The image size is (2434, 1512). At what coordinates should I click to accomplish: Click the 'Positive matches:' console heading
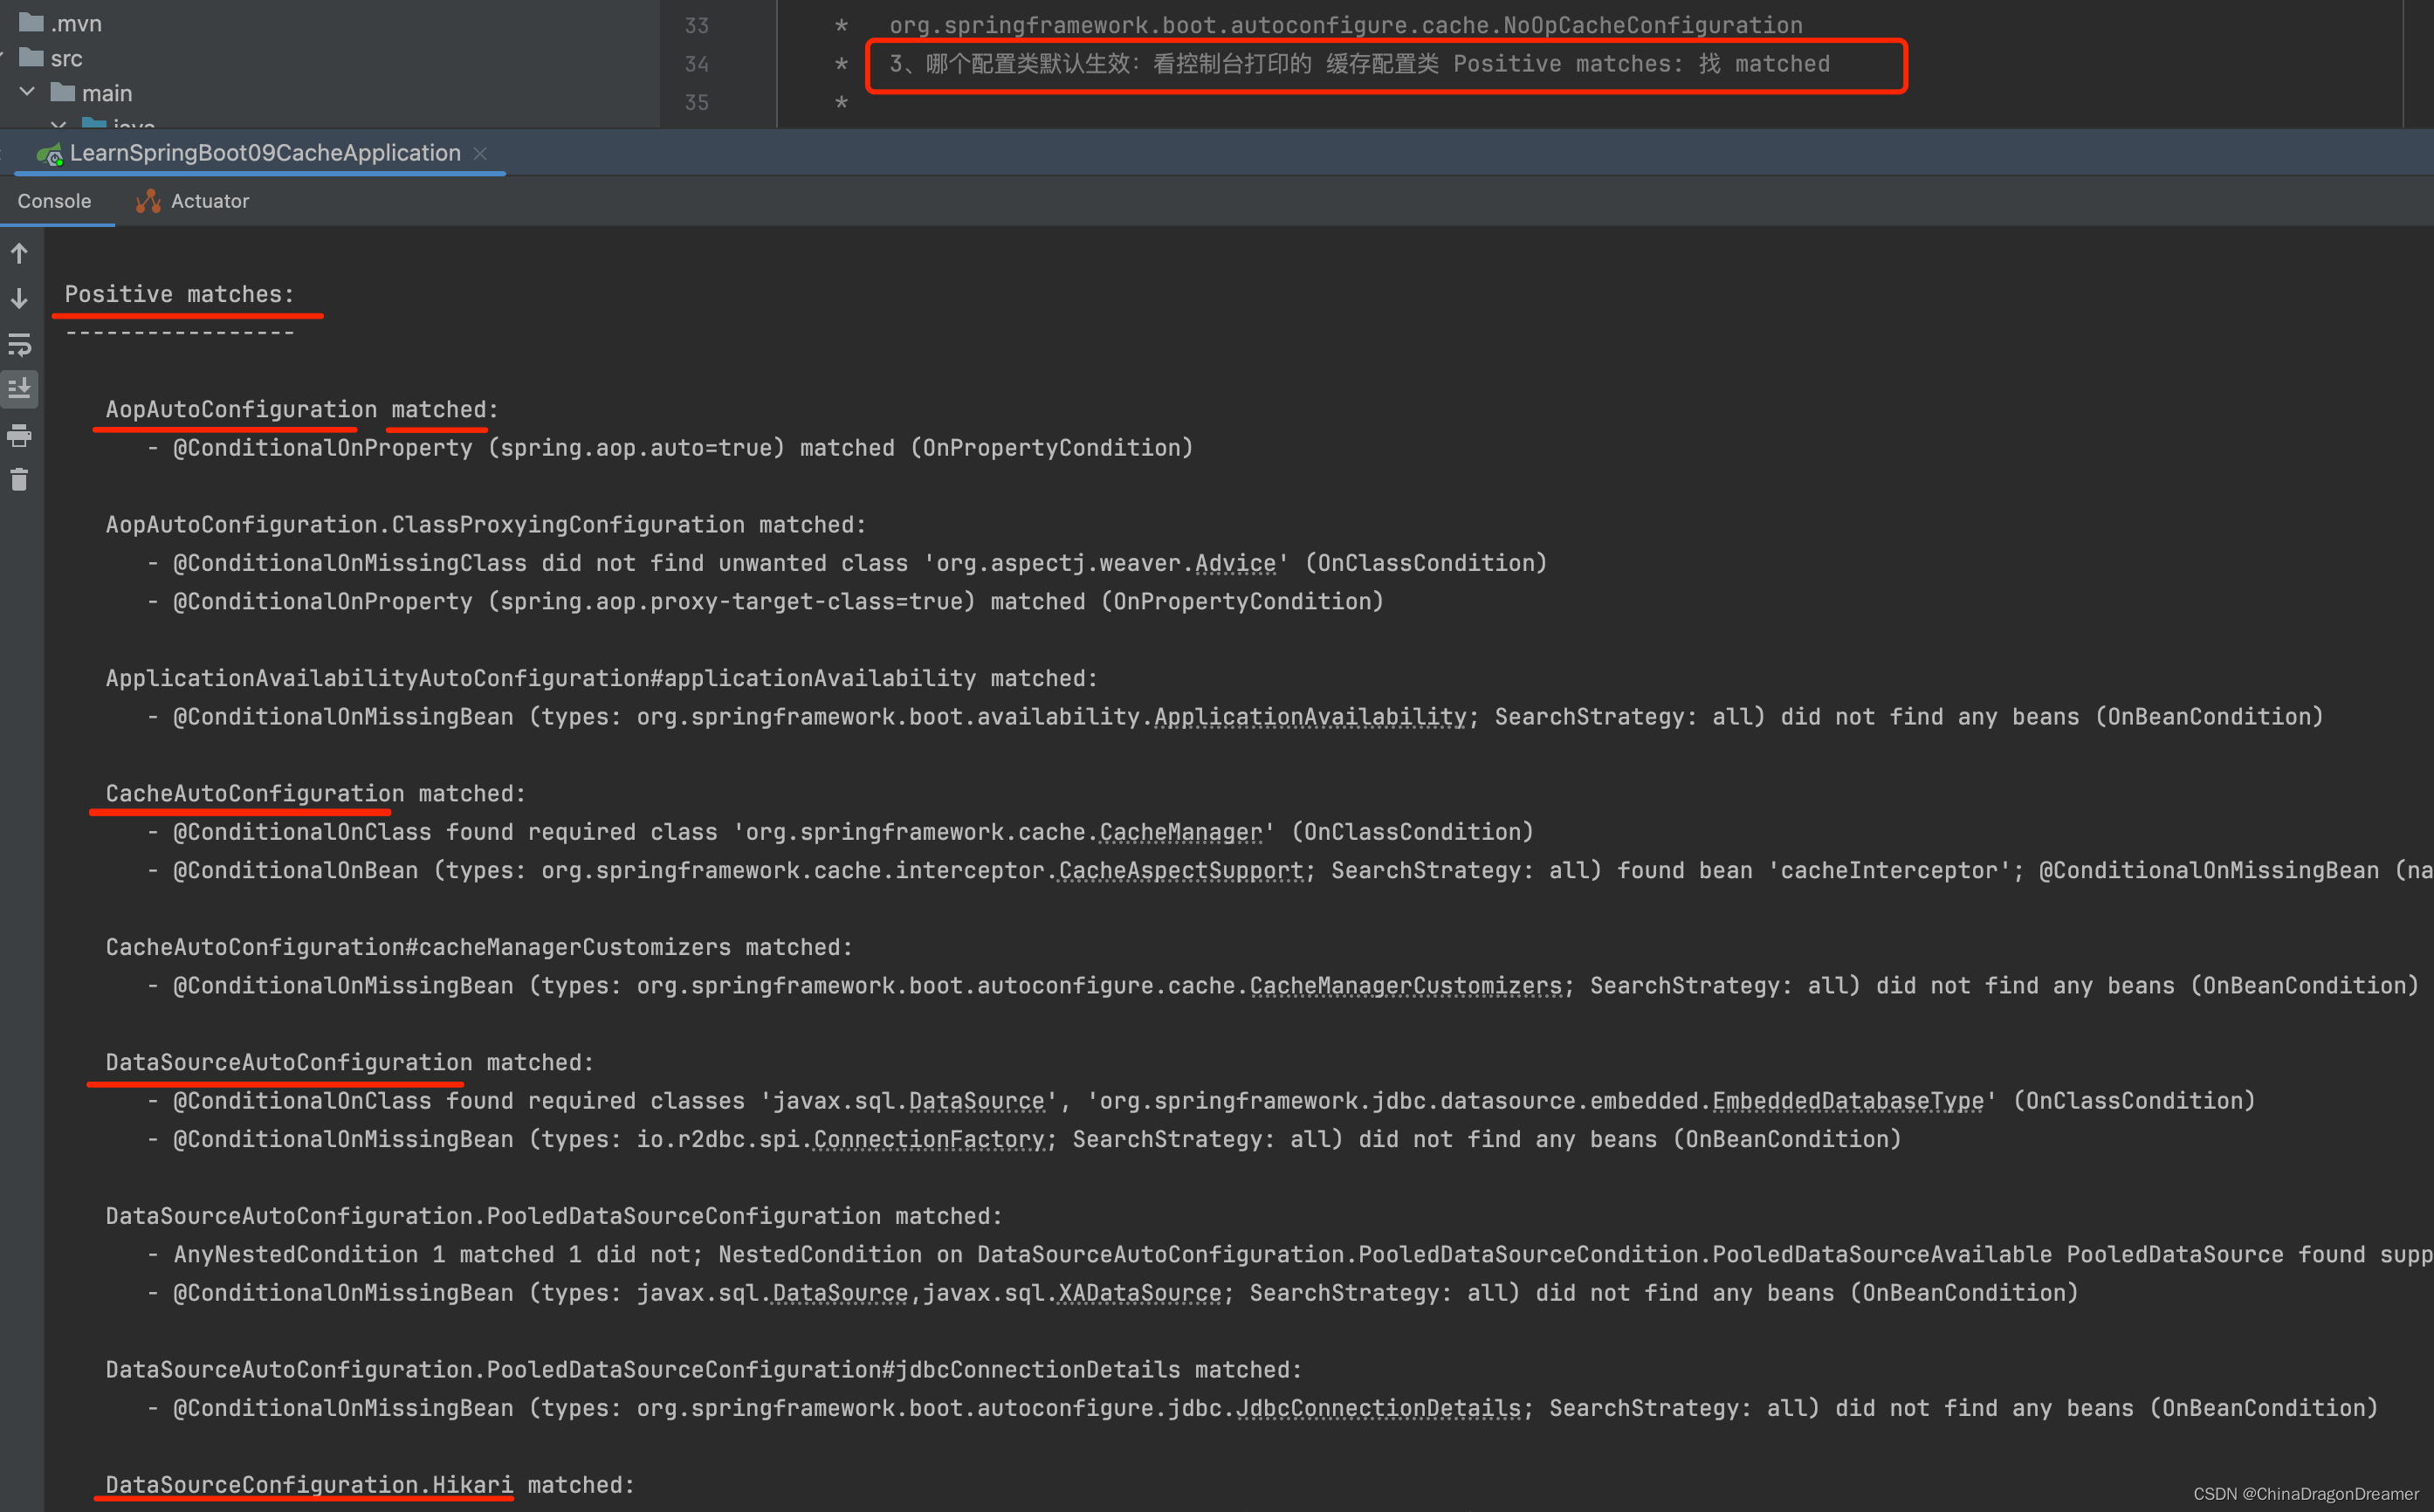point(180,294)
